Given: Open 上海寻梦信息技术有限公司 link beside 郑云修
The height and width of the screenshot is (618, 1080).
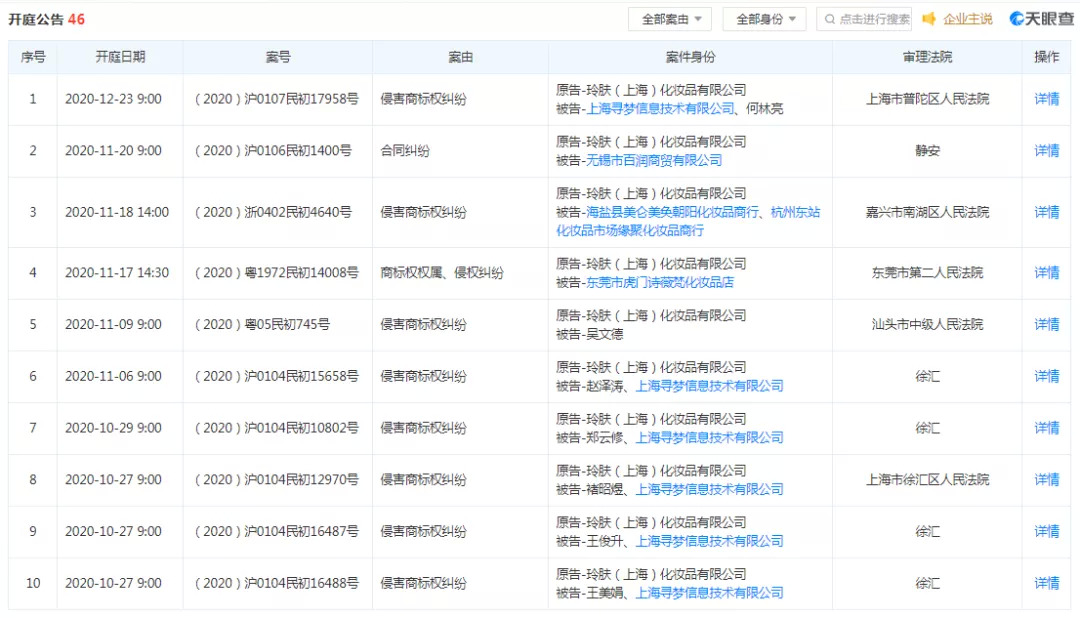Looking at the screenshot, I should point(709,438).
